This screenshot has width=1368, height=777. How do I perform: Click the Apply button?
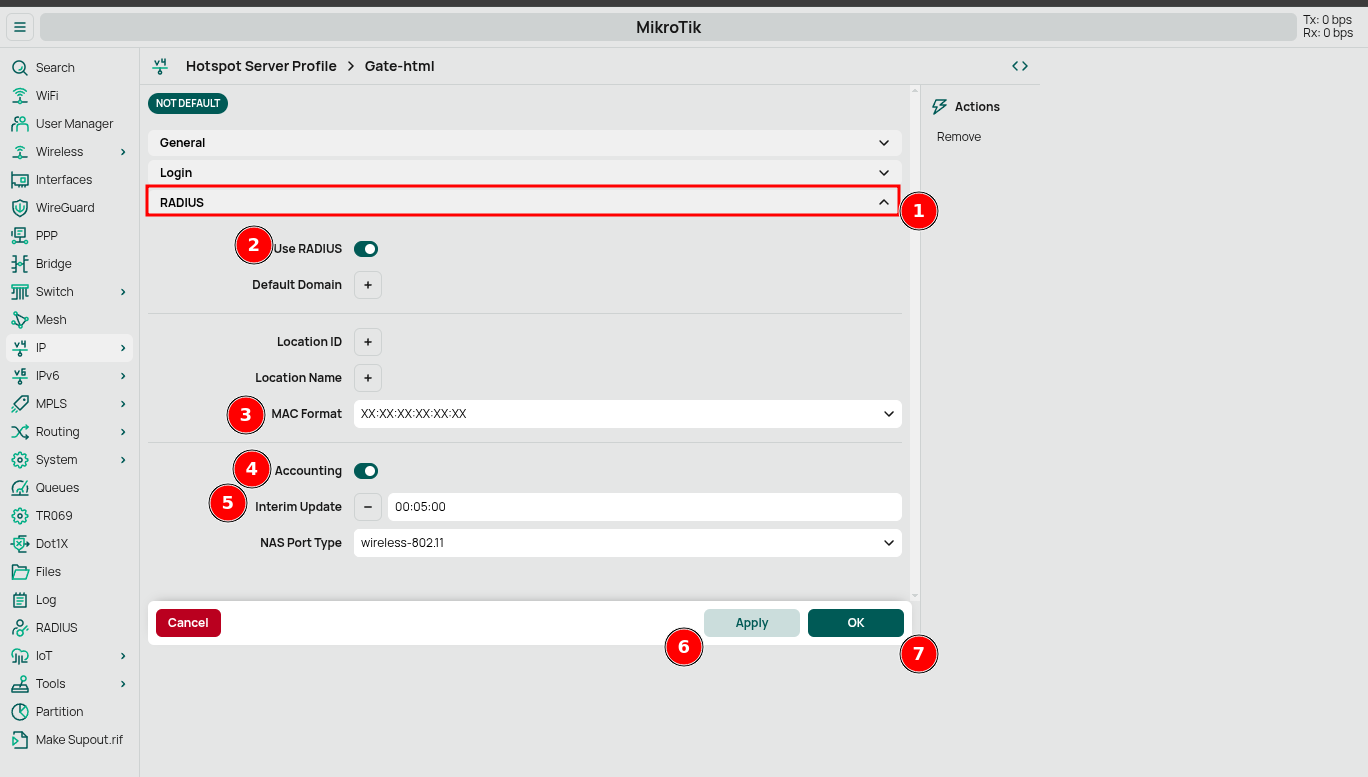pyautogui.click(x=751, y=622)
